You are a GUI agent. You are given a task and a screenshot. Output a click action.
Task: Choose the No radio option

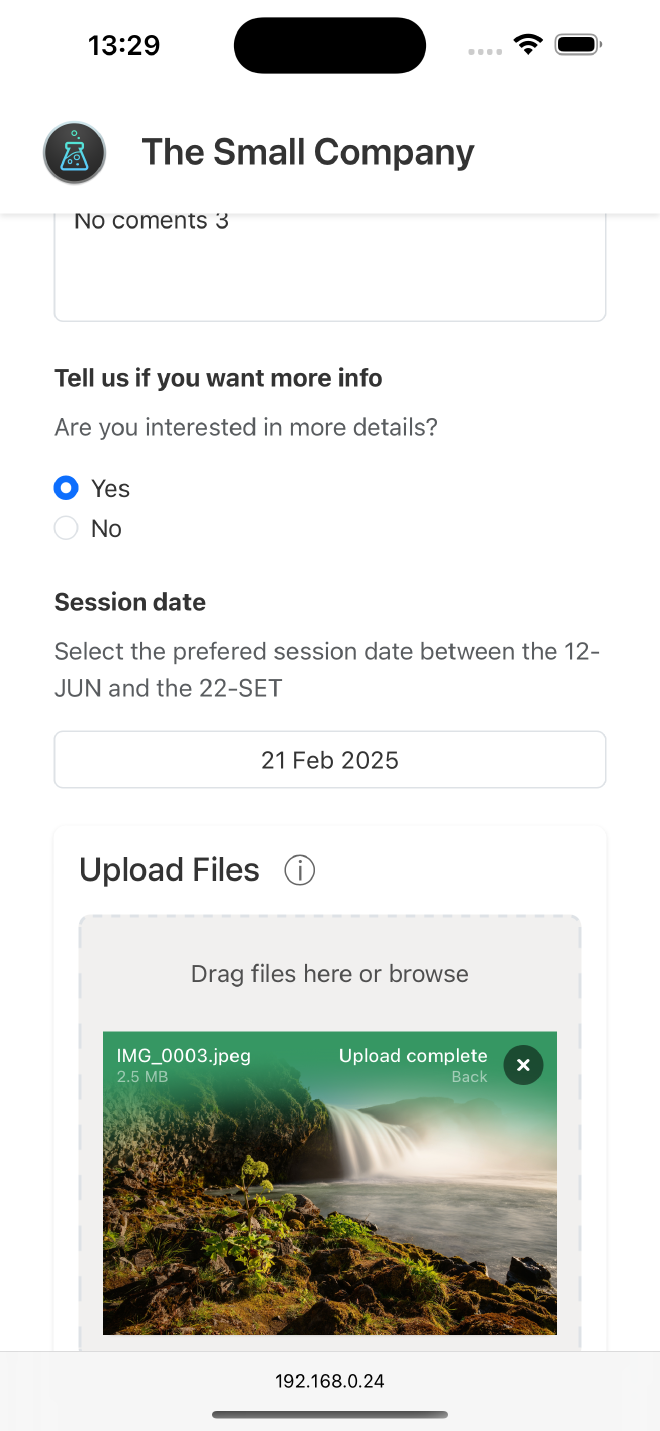[x=66, y=528]
